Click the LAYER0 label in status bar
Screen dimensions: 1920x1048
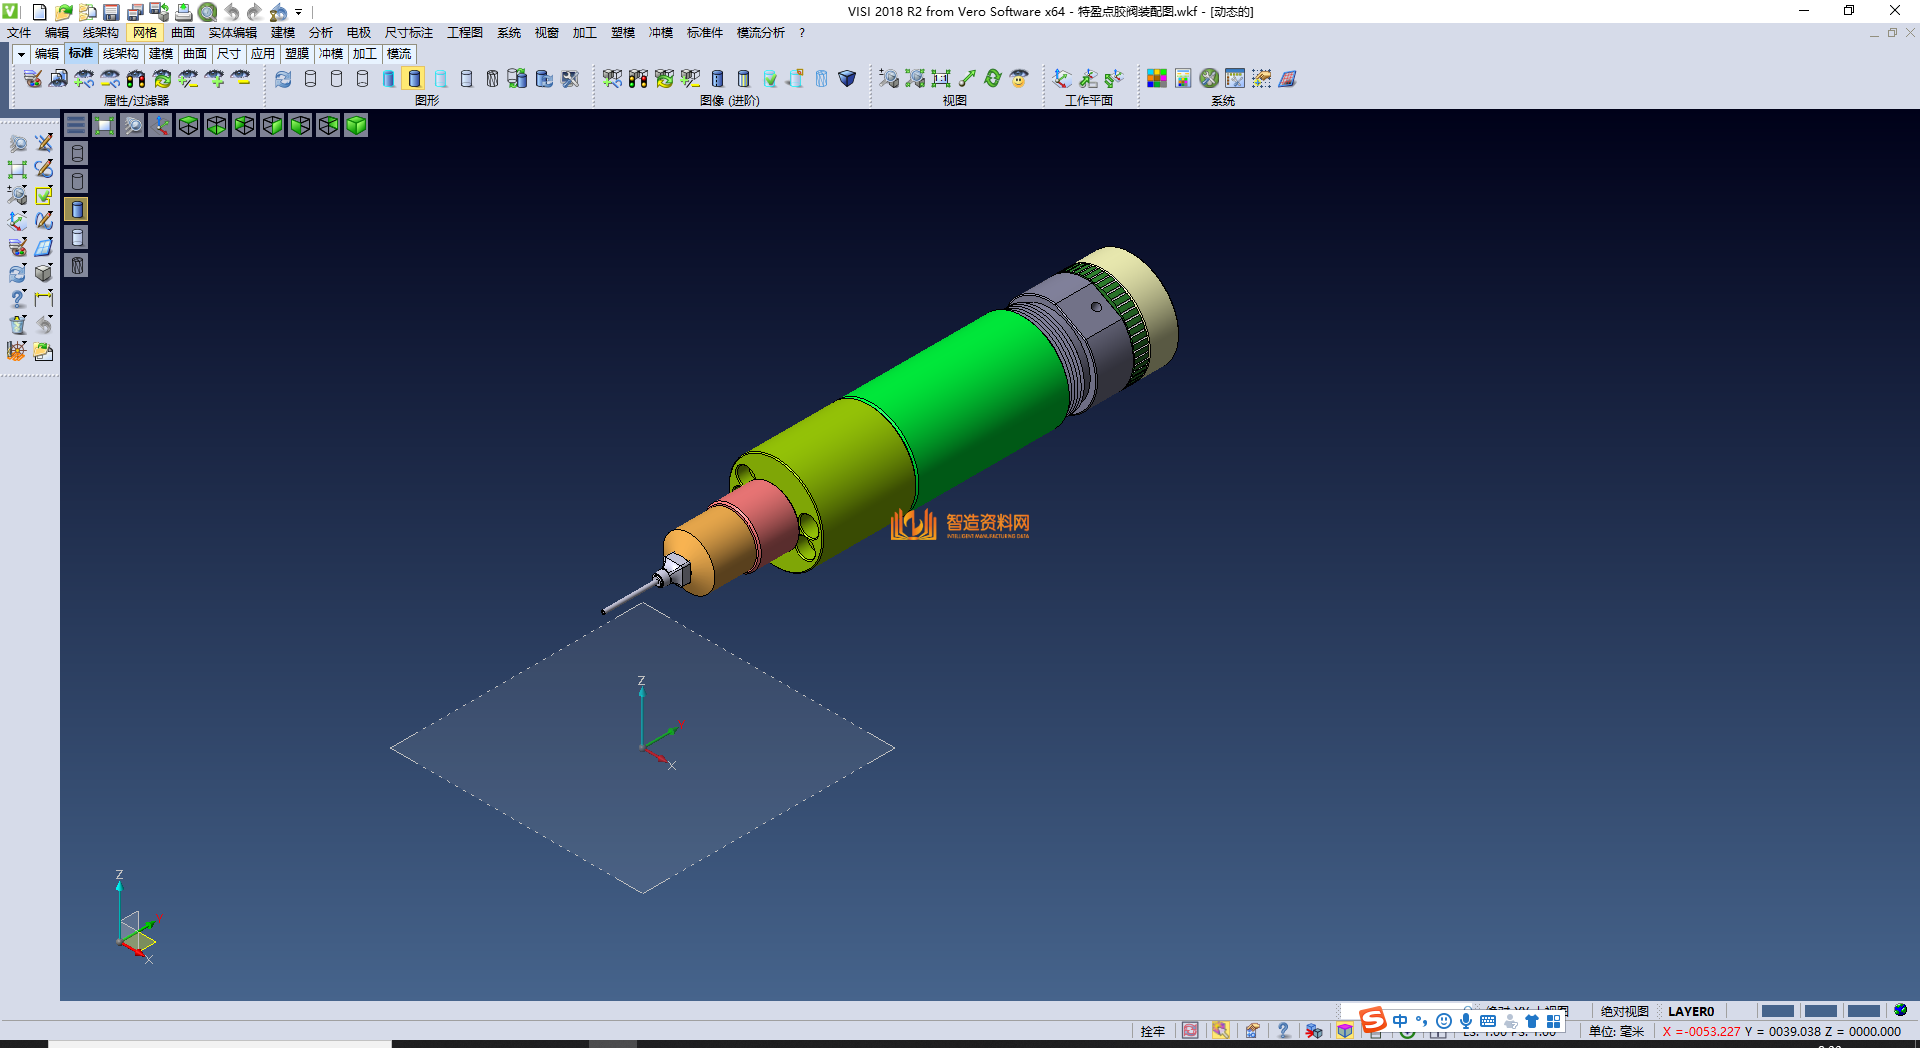coord(1690,1011)
